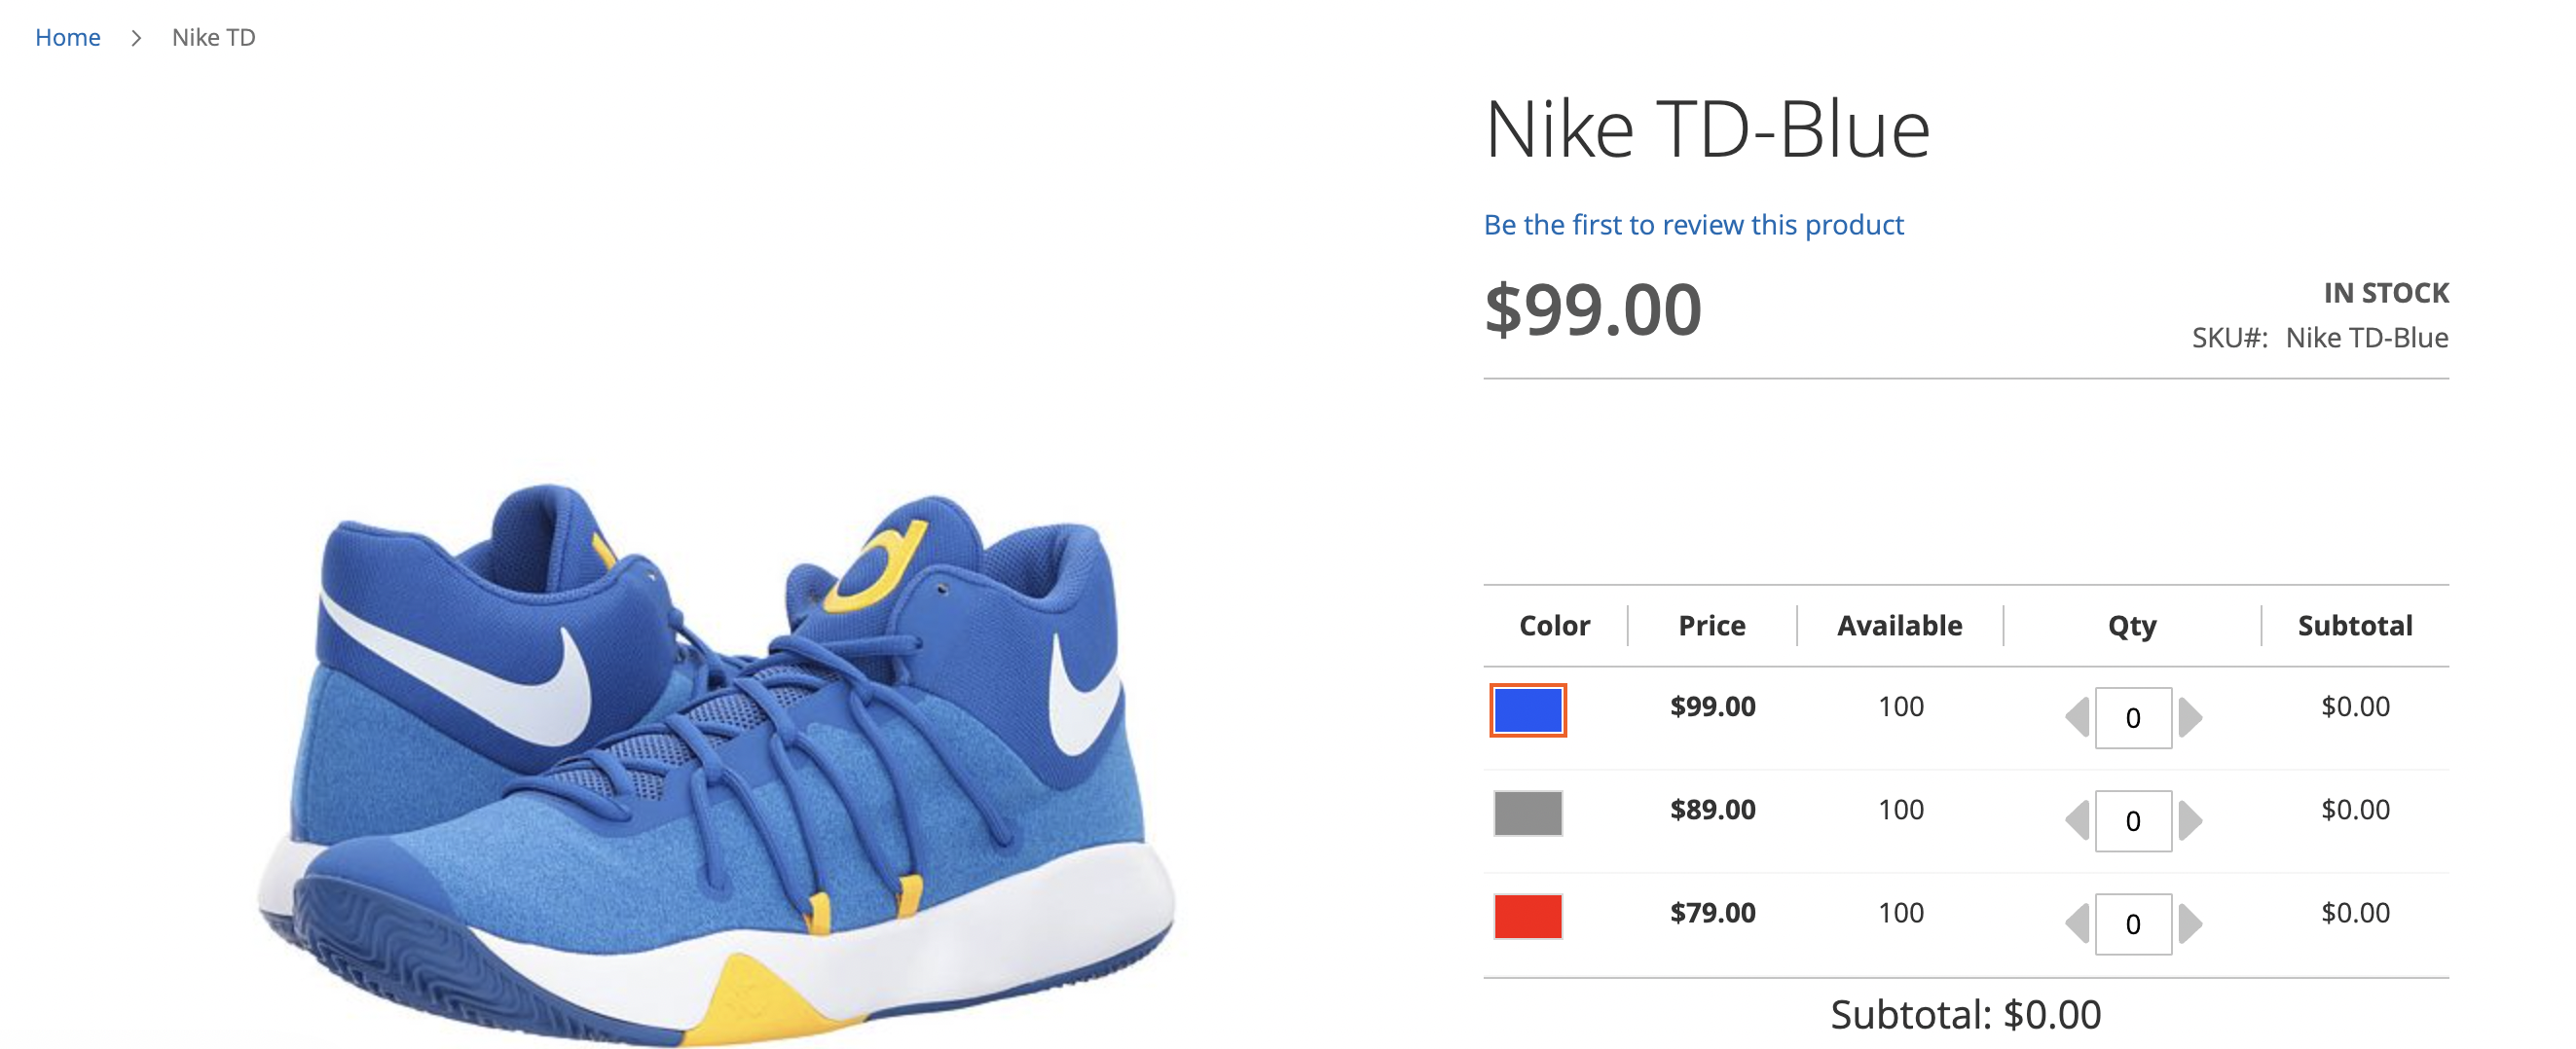
Task: Decrease quantity for the $79.00 red row
Action: (2077, 924)
